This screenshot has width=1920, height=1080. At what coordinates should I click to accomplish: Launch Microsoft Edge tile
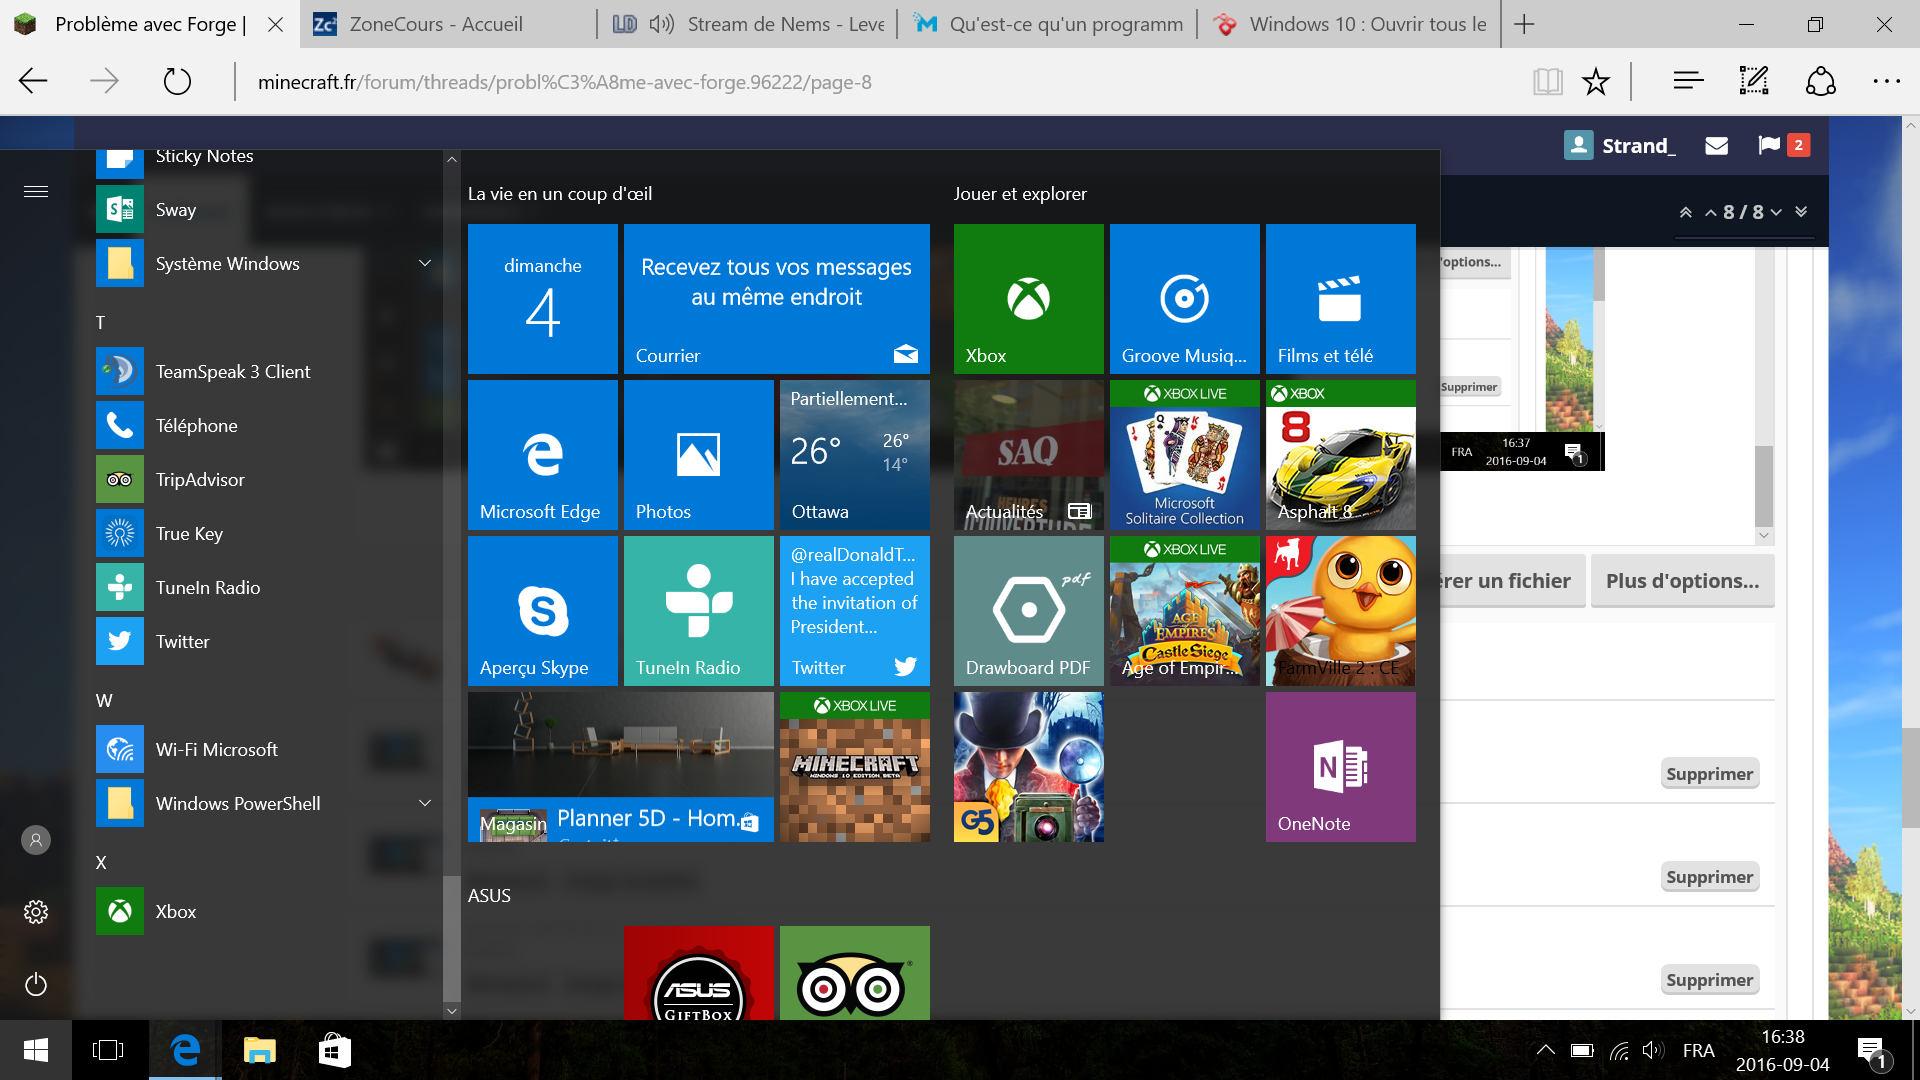click(543, 455)
